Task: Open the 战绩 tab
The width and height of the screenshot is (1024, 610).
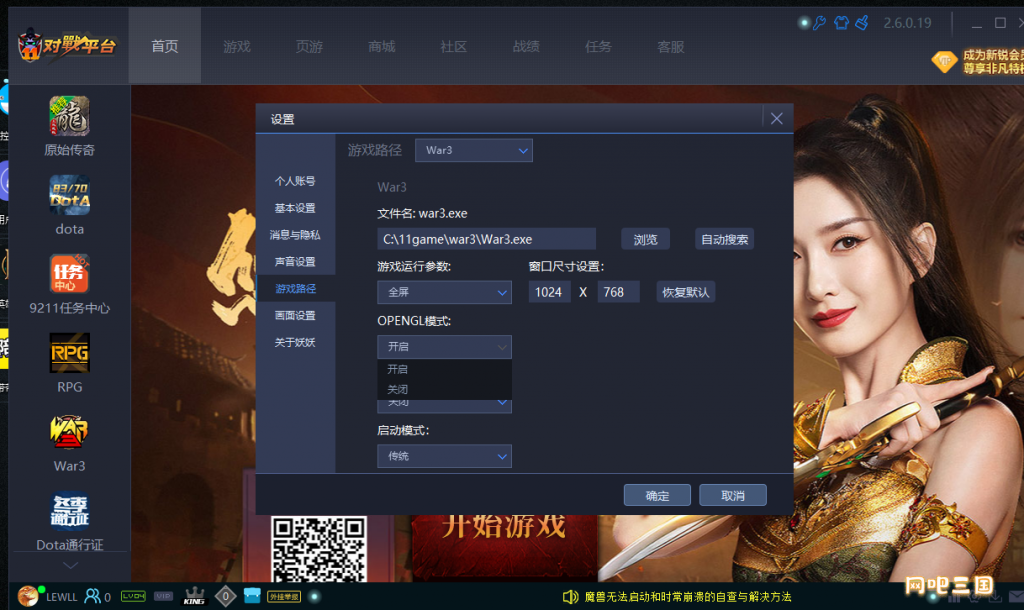Action: pos(526,46)
